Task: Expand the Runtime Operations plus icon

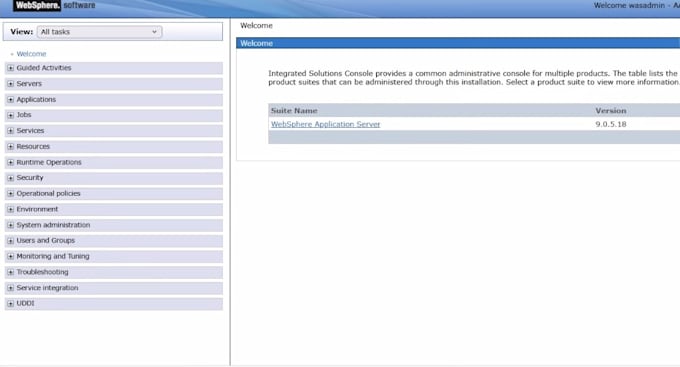Action: click(x=10, y=162)
